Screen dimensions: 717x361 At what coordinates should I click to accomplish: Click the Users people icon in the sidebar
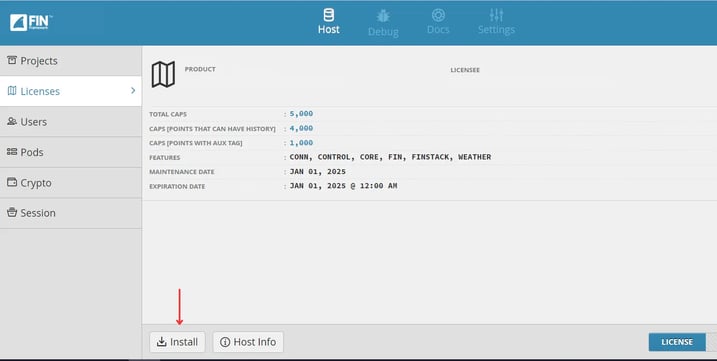pos(12,121)
